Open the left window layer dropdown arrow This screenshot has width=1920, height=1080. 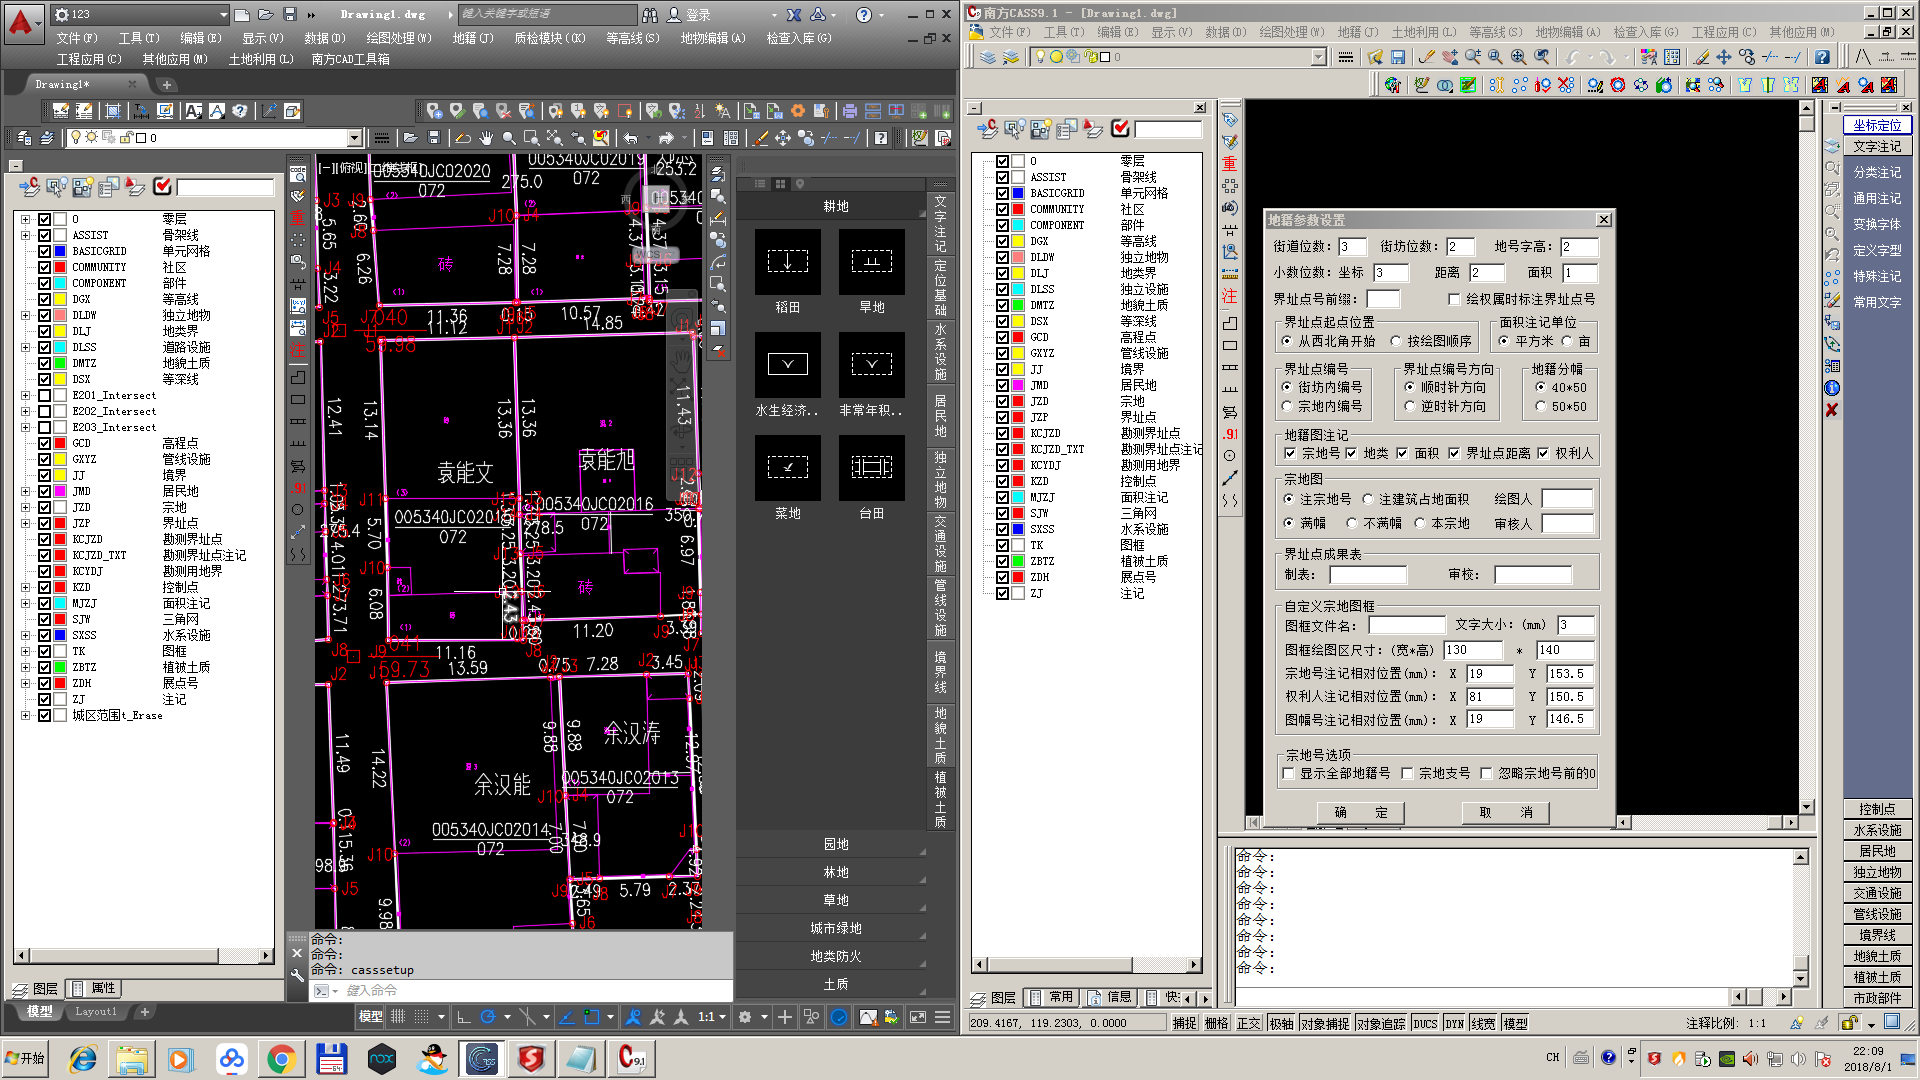[354, 138]
